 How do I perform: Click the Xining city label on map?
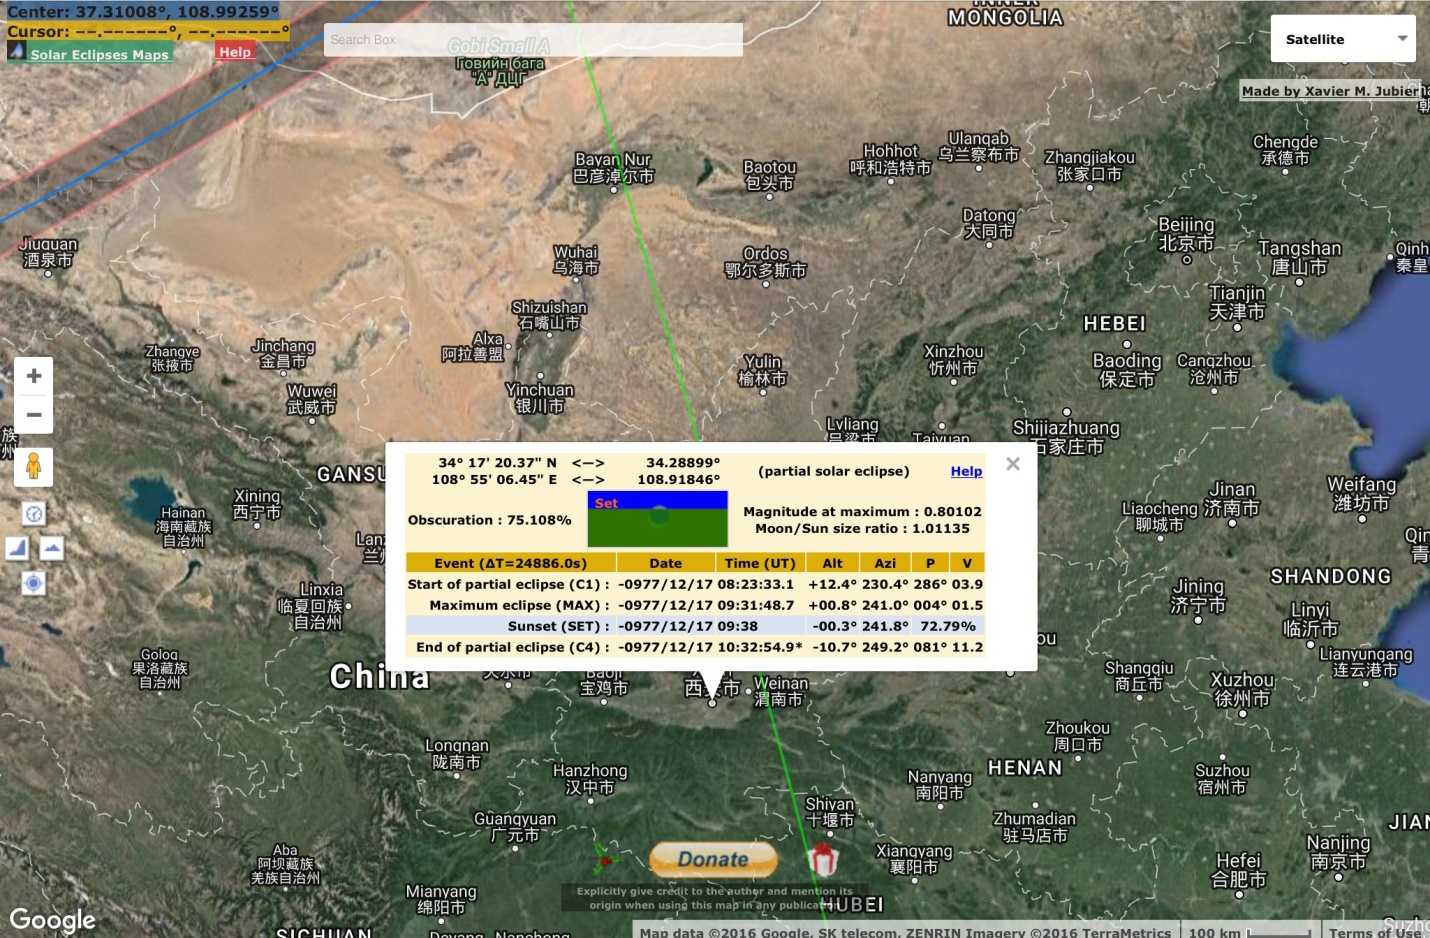click(x=257, y=504)
